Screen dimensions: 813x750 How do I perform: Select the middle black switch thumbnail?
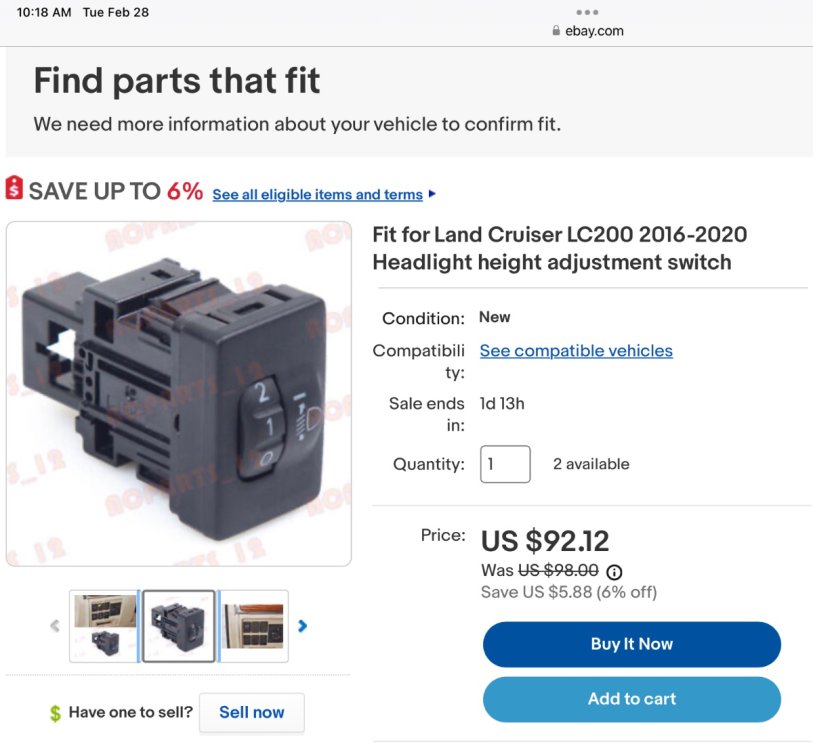pyautogui.click(x=179, y=626)
